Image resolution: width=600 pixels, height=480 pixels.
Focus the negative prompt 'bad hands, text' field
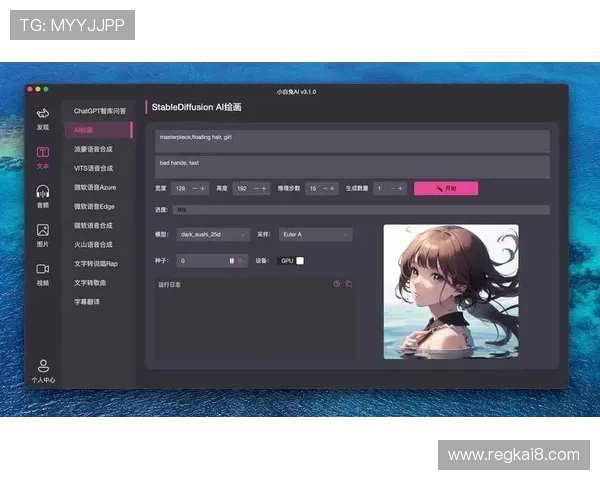click(352, 167)
